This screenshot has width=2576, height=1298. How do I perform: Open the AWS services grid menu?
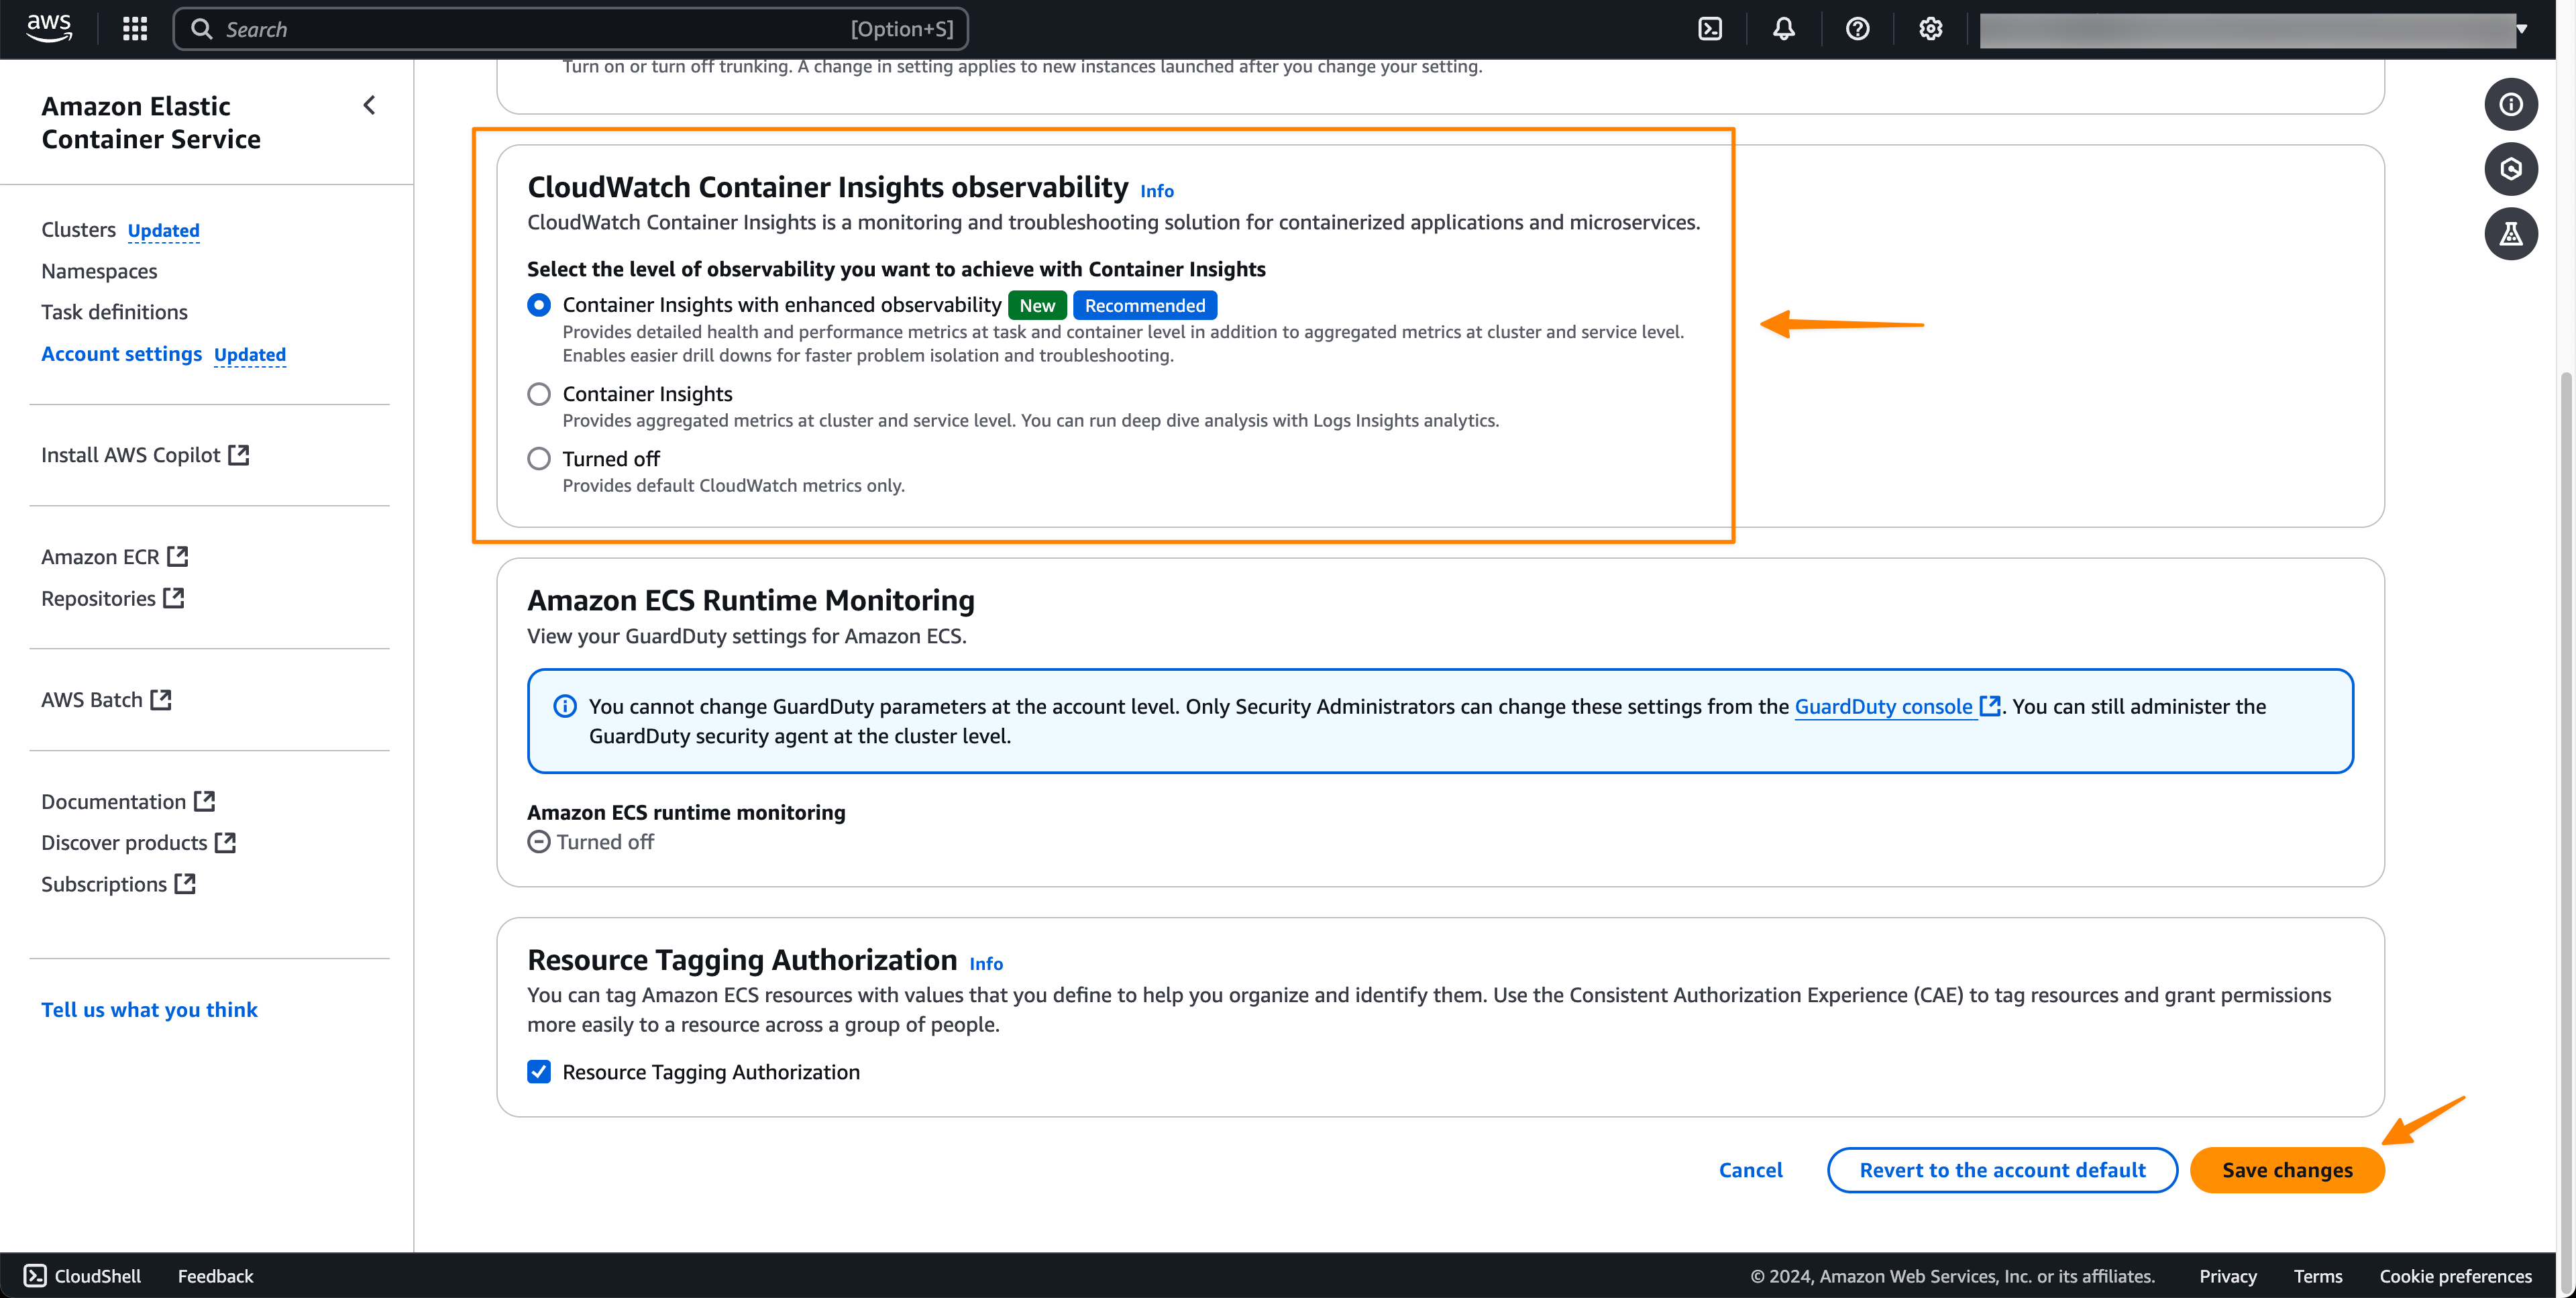(x=134, y=29)
